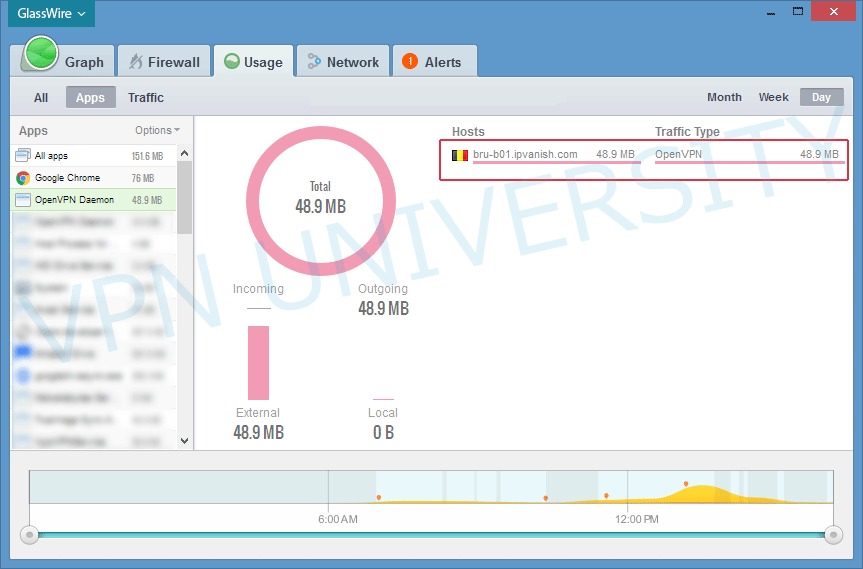Click the Traffic Type column header
Image resolution: width=863 pixels, height=569 pixels.
pyautogui.click(x=687, y=132)
